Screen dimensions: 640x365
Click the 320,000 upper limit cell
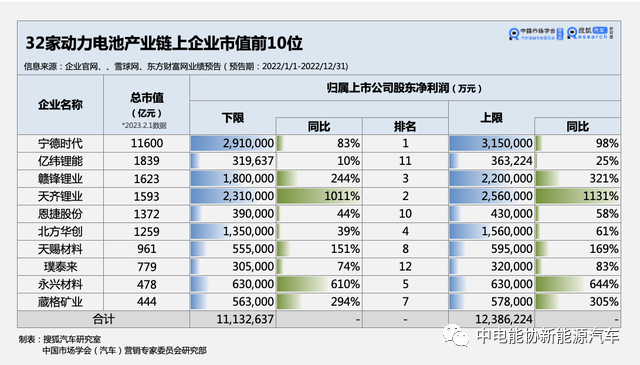point(491,267)
